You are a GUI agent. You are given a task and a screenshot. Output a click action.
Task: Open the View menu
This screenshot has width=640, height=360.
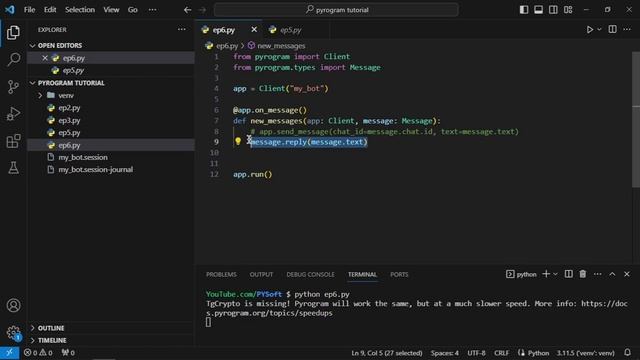(111, 10)
